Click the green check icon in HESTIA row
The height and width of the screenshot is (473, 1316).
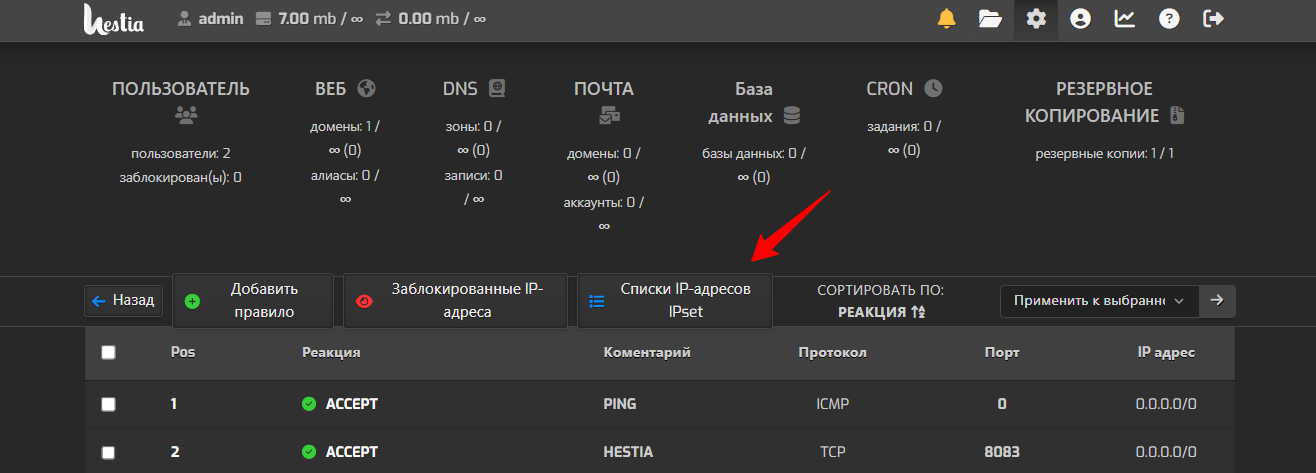click(x=308, y=452)
